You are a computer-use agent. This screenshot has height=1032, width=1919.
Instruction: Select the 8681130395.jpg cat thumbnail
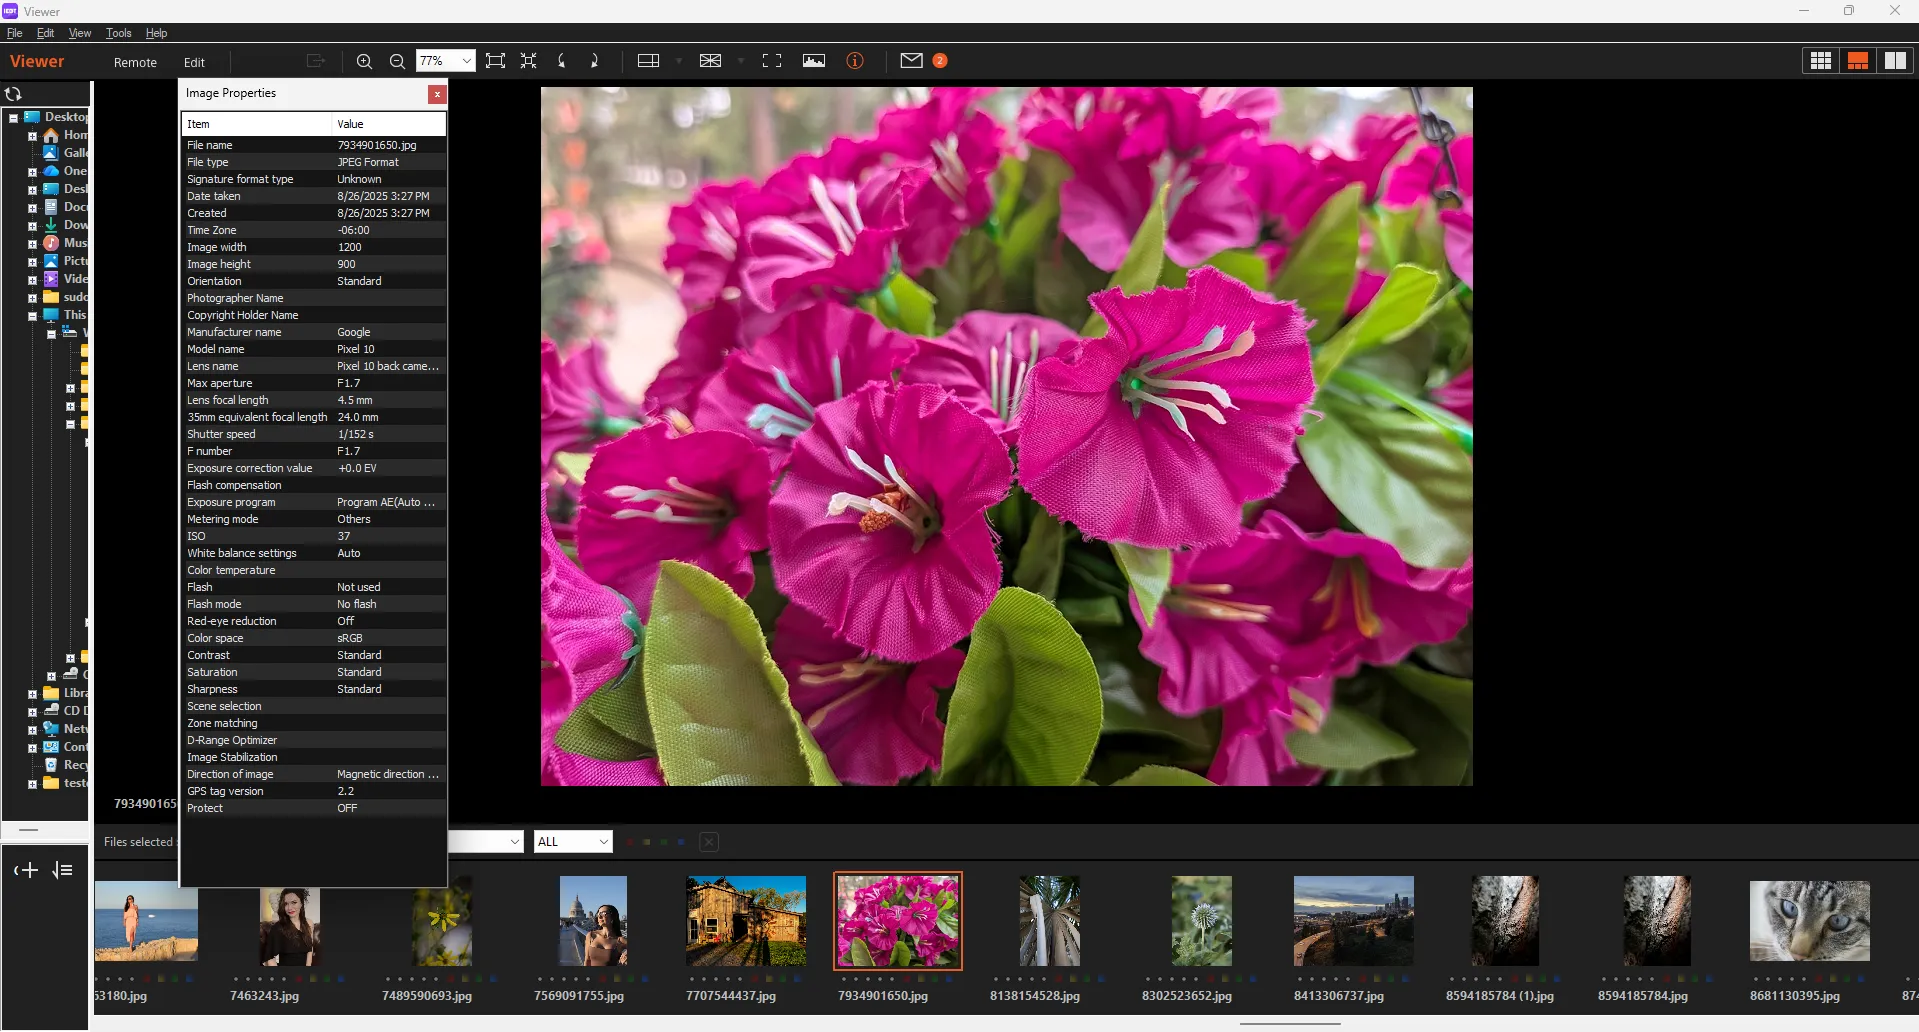pos(1809,921)
